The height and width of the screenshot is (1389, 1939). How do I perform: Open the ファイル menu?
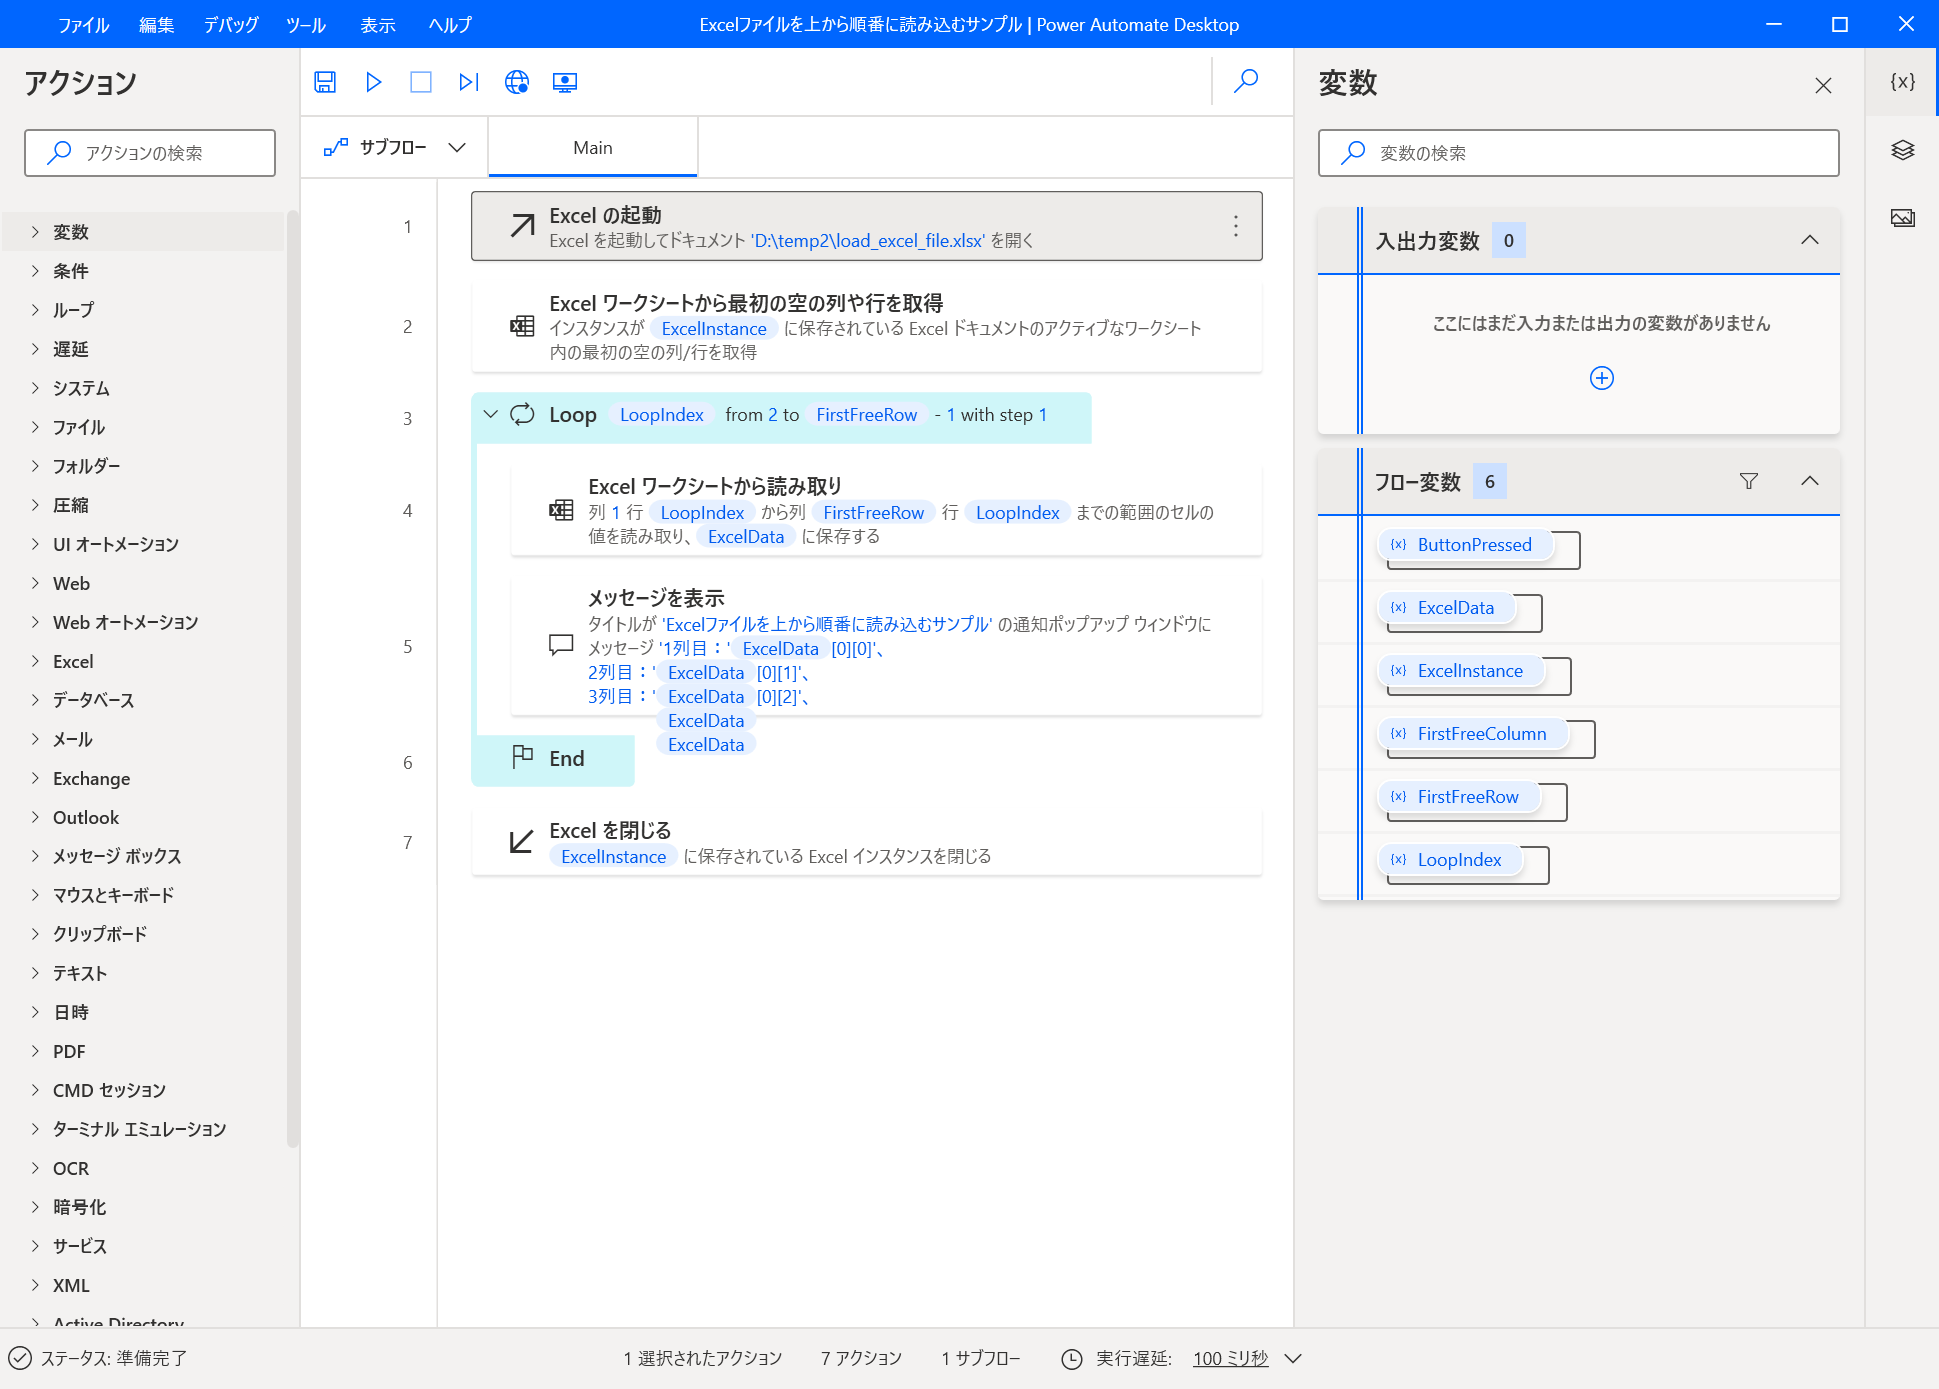[83, 25]
